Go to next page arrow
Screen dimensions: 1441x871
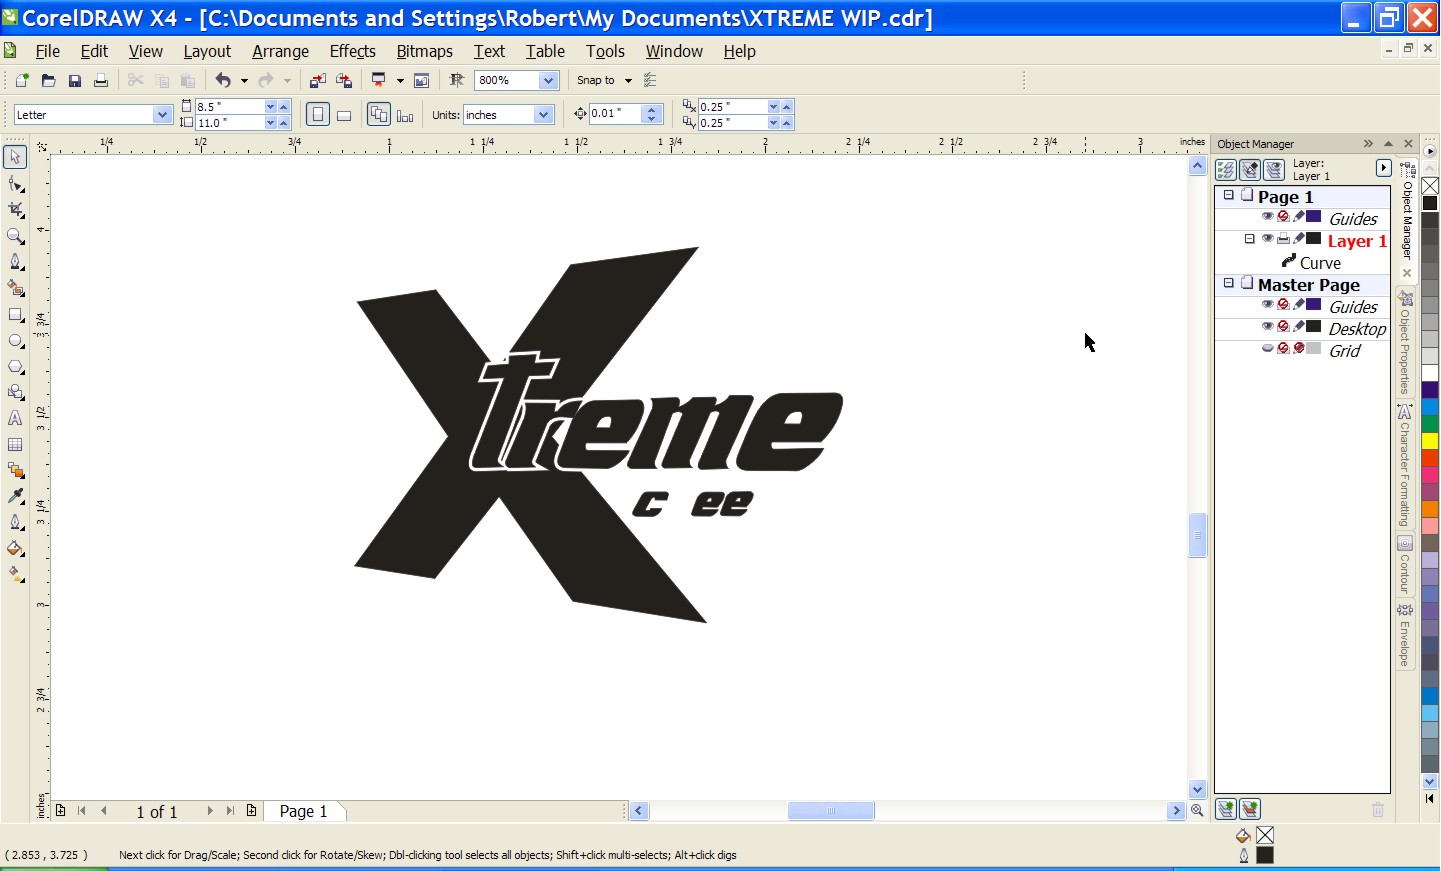click(210, 811)
